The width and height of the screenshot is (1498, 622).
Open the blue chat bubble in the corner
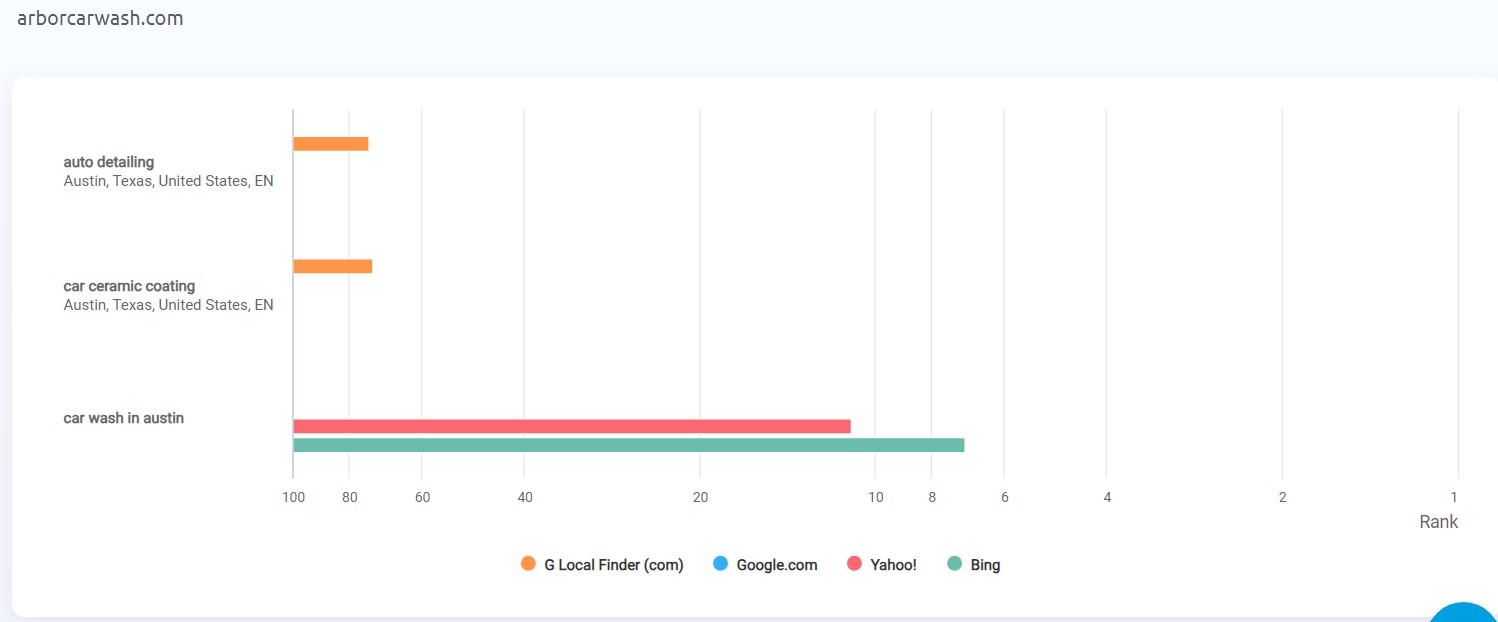1463,612
